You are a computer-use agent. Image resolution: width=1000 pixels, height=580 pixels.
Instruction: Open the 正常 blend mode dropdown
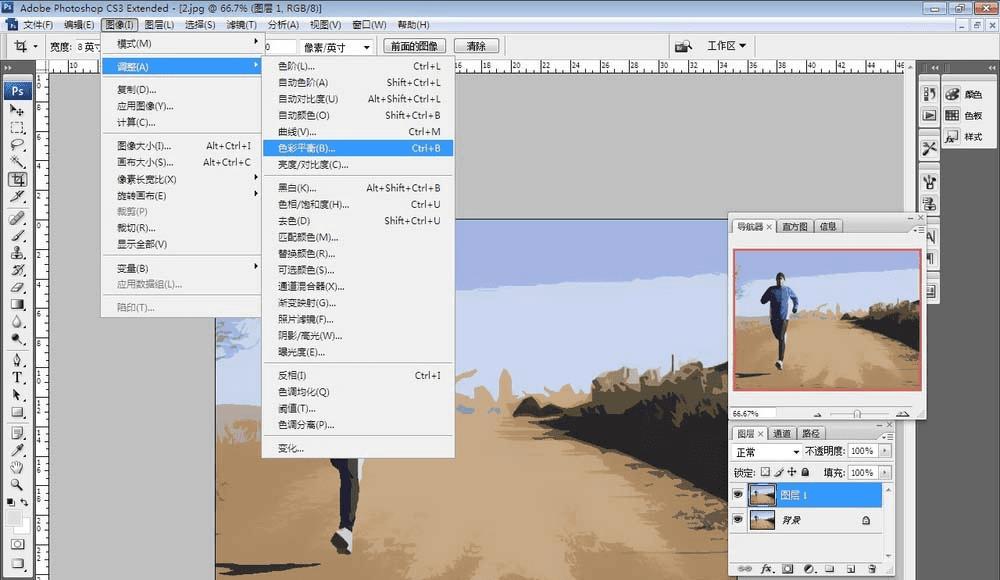[767, 452]
